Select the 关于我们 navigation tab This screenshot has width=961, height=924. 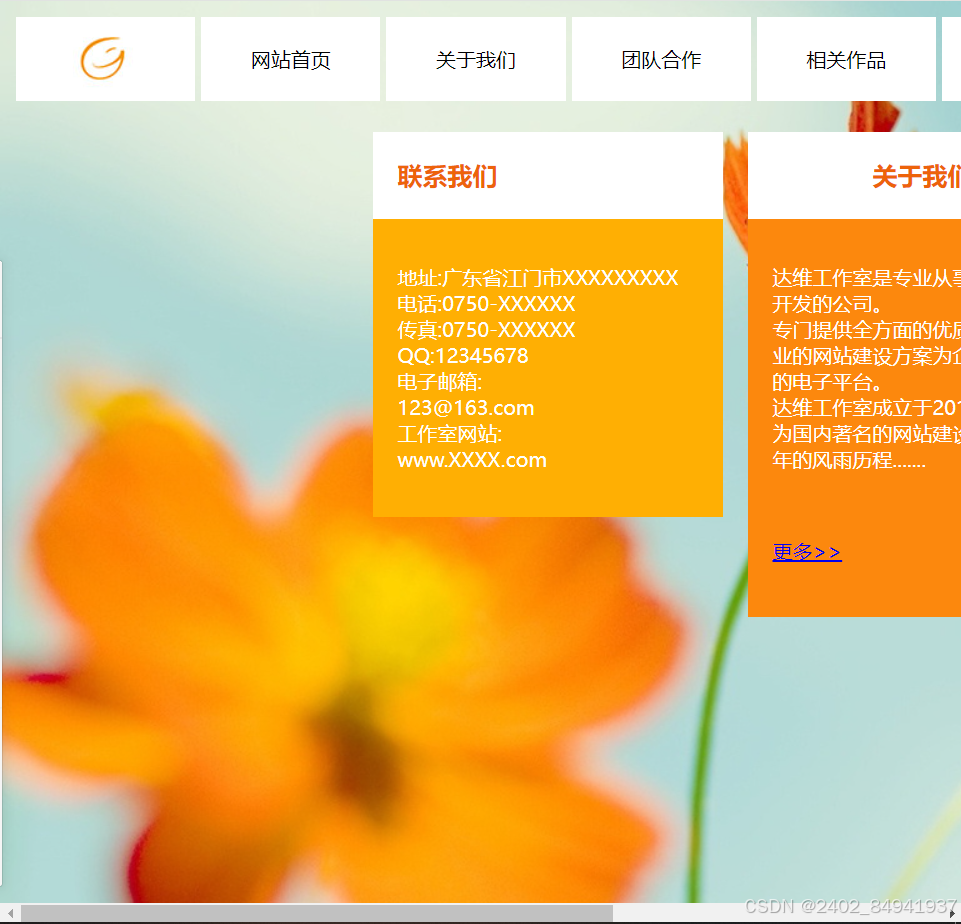474,59
